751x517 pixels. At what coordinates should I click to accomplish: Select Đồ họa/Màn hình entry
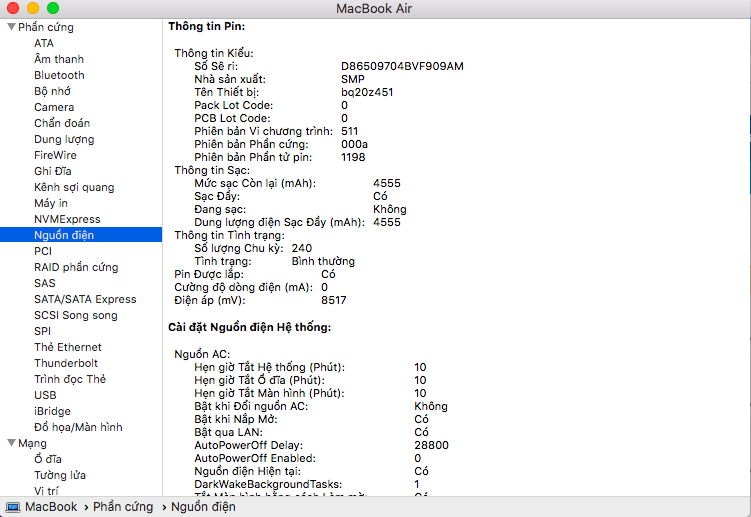[79, 427]
